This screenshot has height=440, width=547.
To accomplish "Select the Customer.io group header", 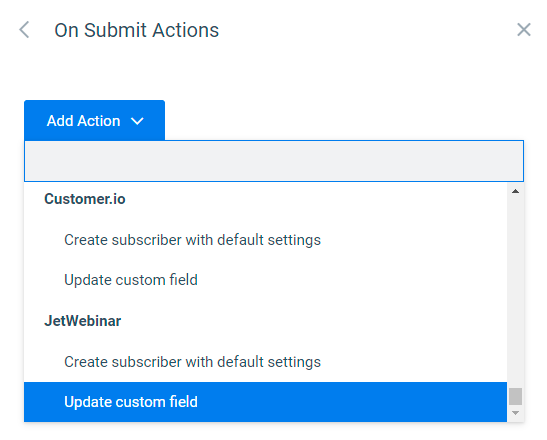I will click(x=85, y=199).
